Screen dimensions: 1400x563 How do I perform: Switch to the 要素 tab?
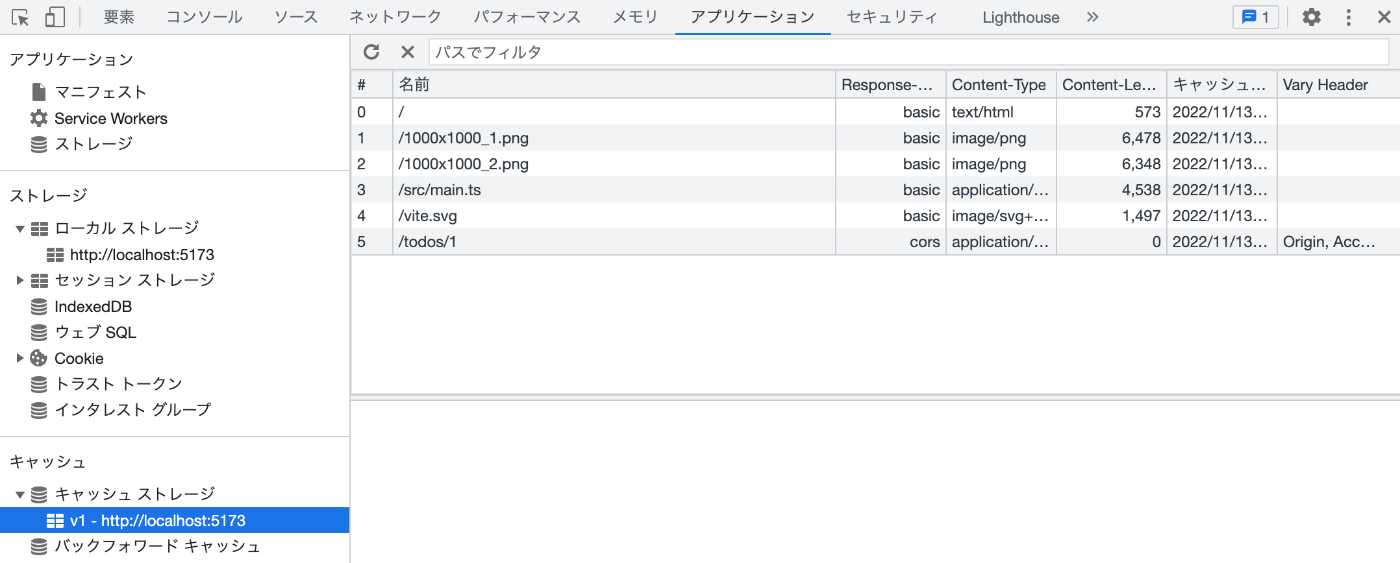tap(119, 17)
